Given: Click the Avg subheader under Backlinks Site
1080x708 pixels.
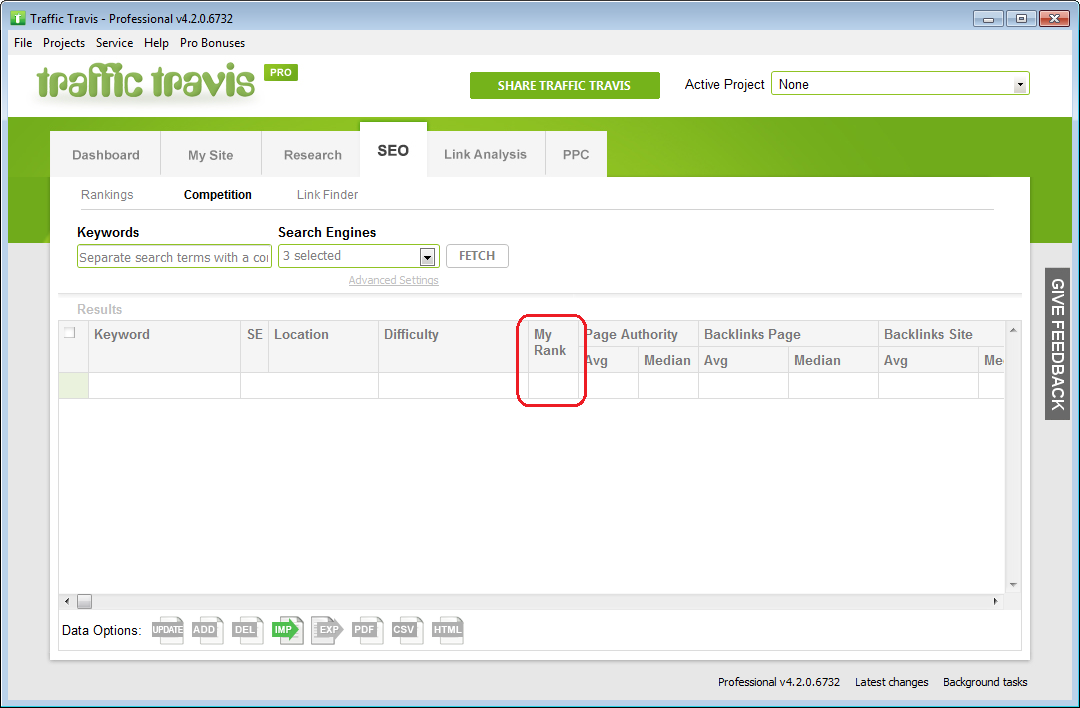Looking at the screenshot, I should (x=928, y=360).
